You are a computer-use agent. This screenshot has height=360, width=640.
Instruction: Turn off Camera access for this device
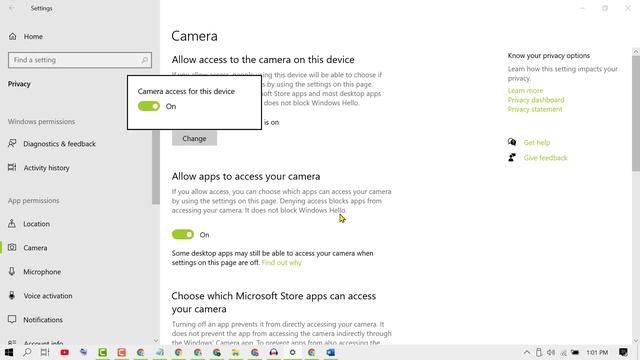149,106
